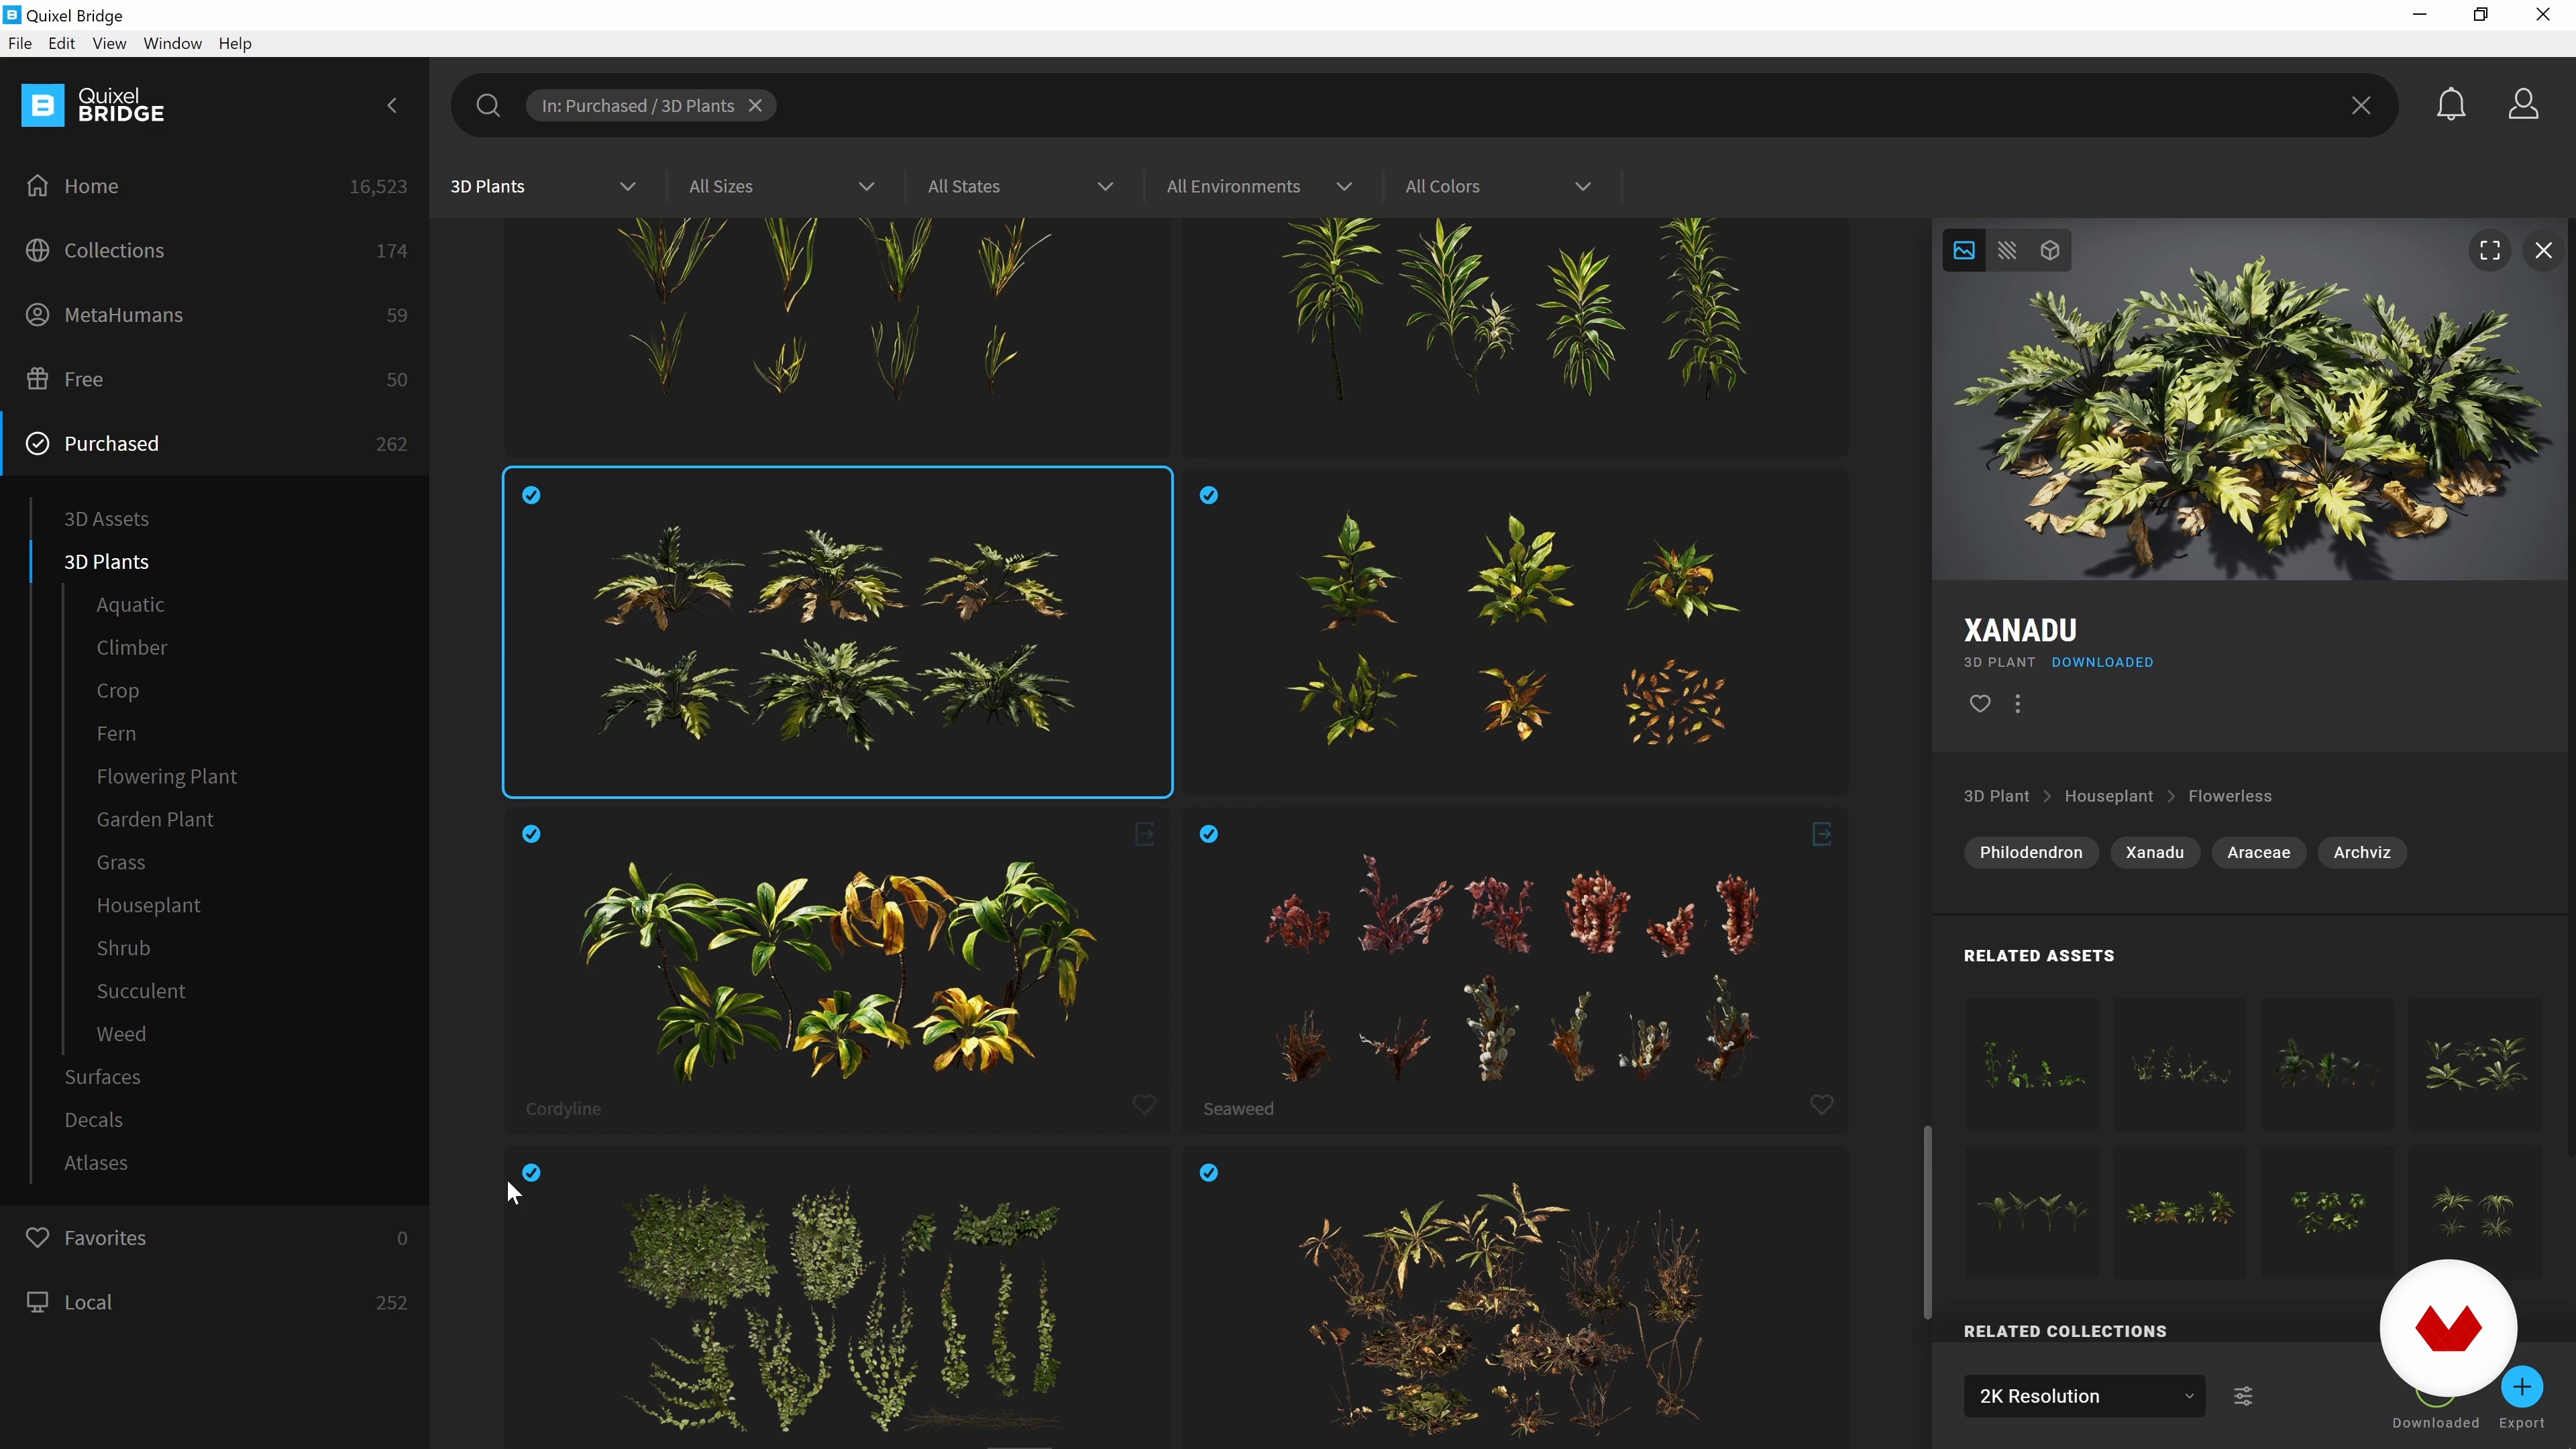Image resolution: width=2576 pixels, height=1449 pixels.
Task: Open the 3D Plants category dropdown
Action: click(543, 187)
